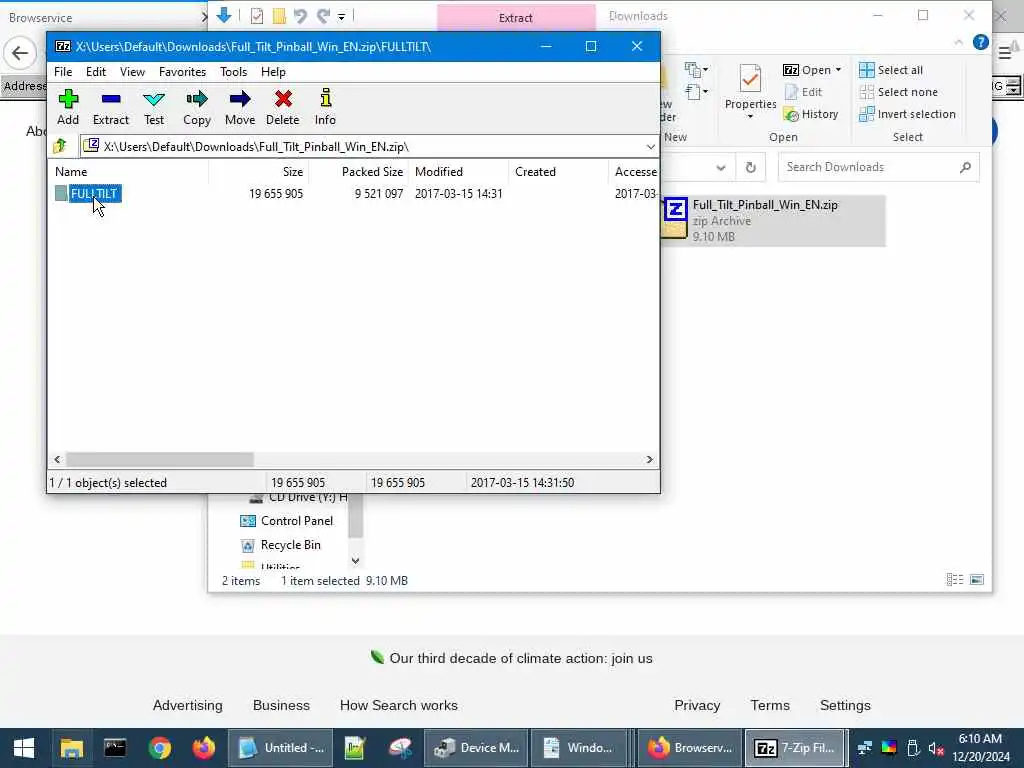The width and height of the screenshot is (1024, 768).
Task: Open Control Panel in Explorer navigation pane
Action: point(287,520)
